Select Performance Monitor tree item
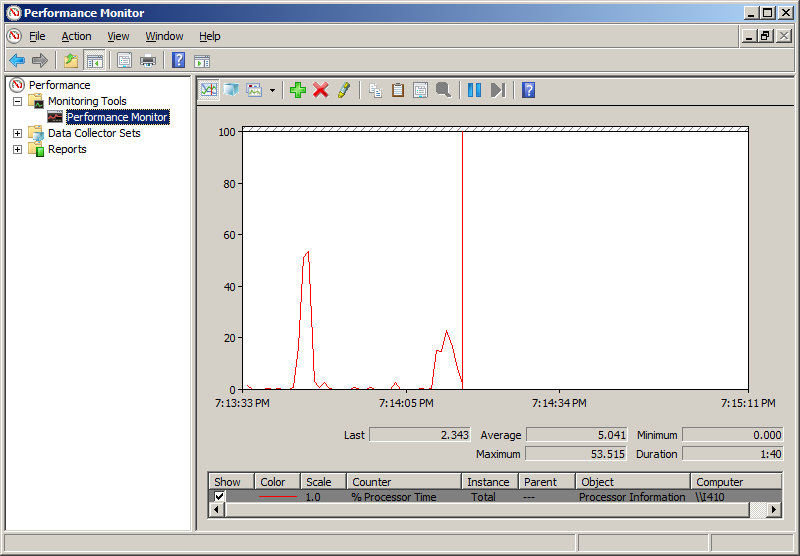The height and width of the screenshot is (556, 800). click(x=117, y=117)
